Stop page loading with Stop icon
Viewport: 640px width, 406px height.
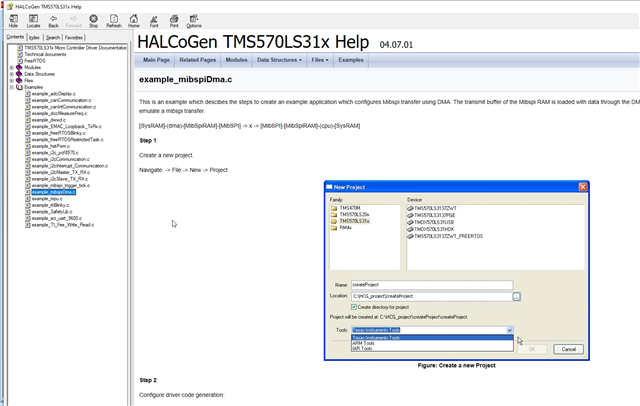click(93, 21)
